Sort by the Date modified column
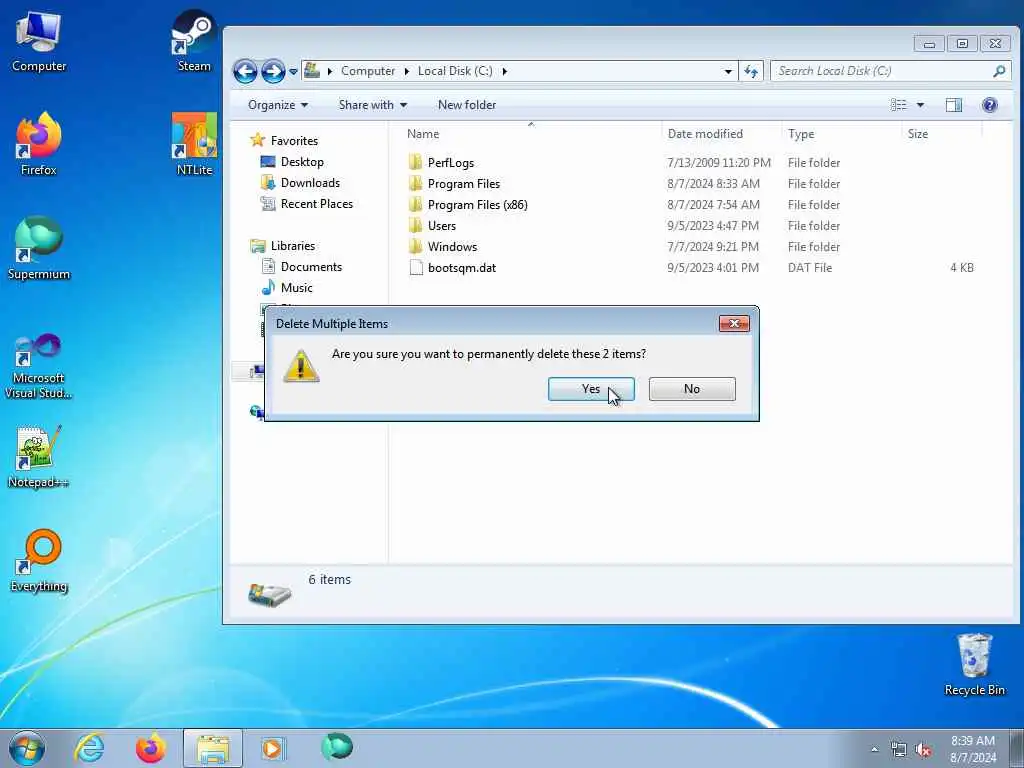Image resolution: width=1024 pixels, height=768 pixels. (721, 134)
